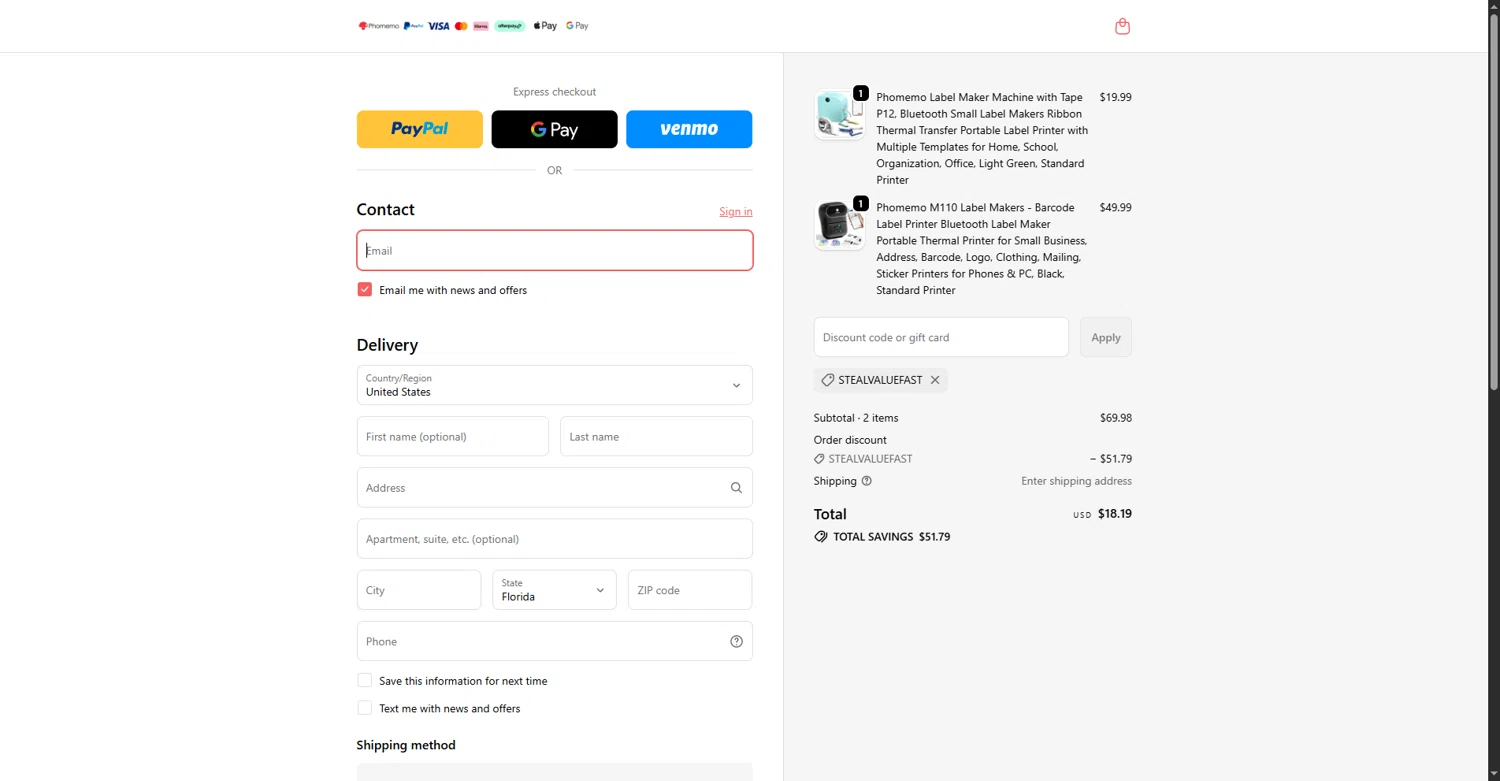
Task: Click the Shipping info question mark icon
Action: click(x=867, y=481)
